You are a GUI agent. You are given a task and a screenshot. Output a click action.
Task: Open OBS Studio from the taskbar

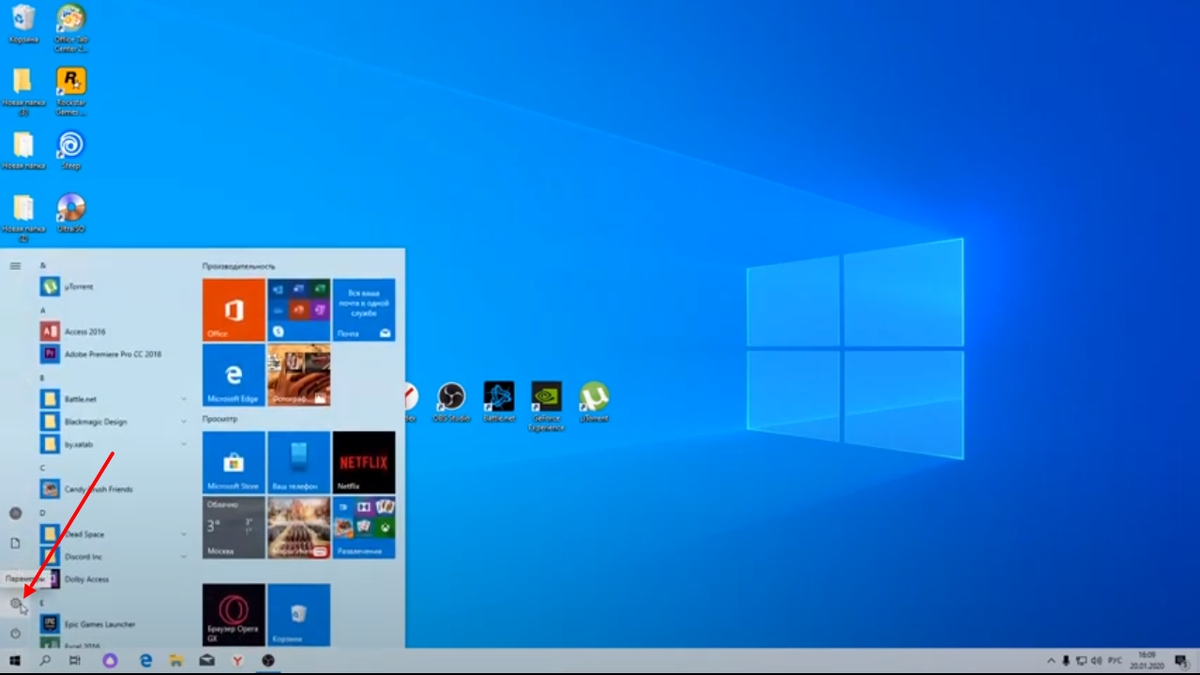pos(268,661)
